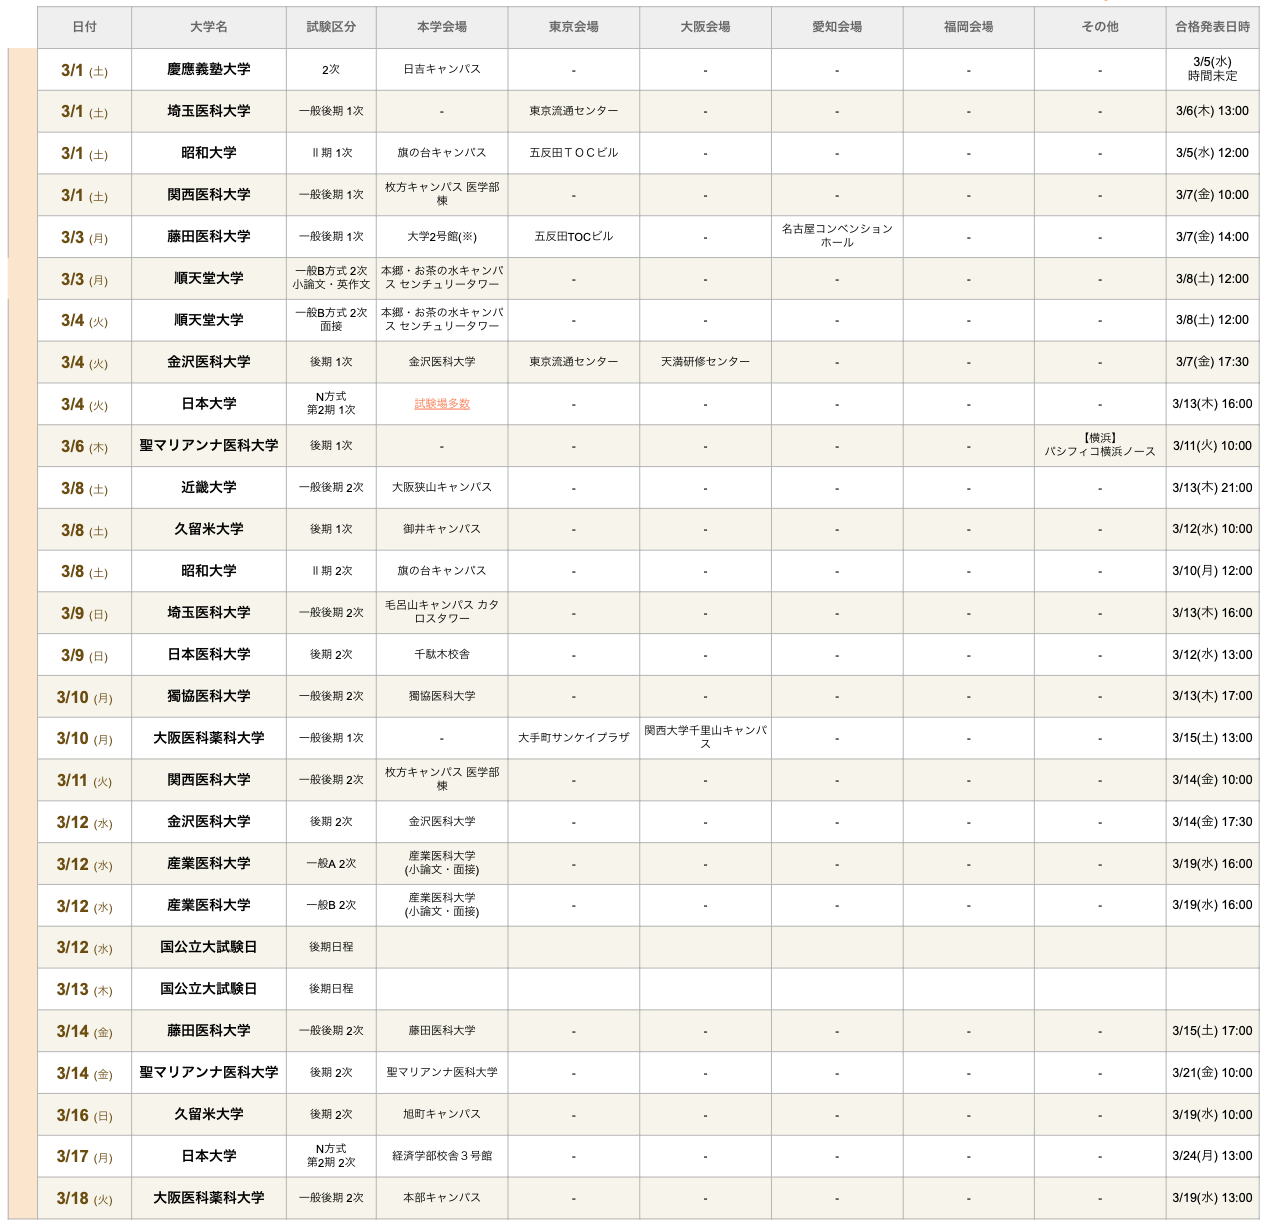
Task: Click 聖マリアンナ医科大学 in the 3/6 row
Action: [209, 446]
